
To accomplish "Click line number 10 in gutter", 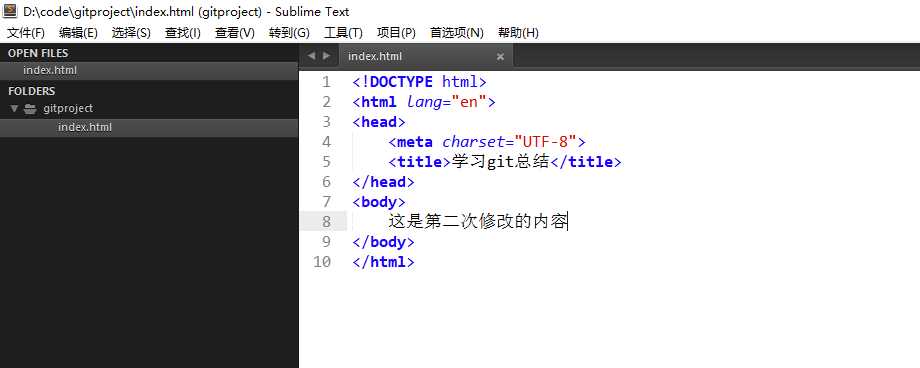I will tap(322, 262).
